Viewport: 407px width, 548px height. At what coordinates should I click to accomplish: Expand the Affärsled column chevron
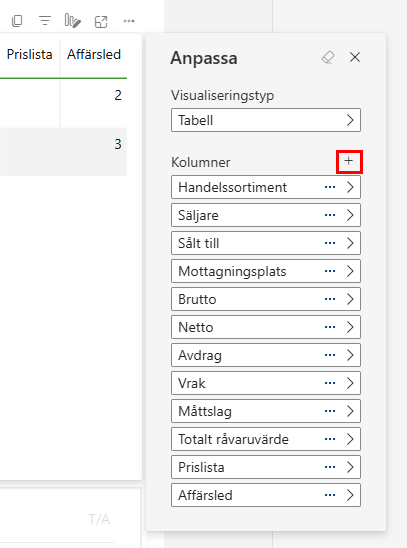click(x=350, y=495)
